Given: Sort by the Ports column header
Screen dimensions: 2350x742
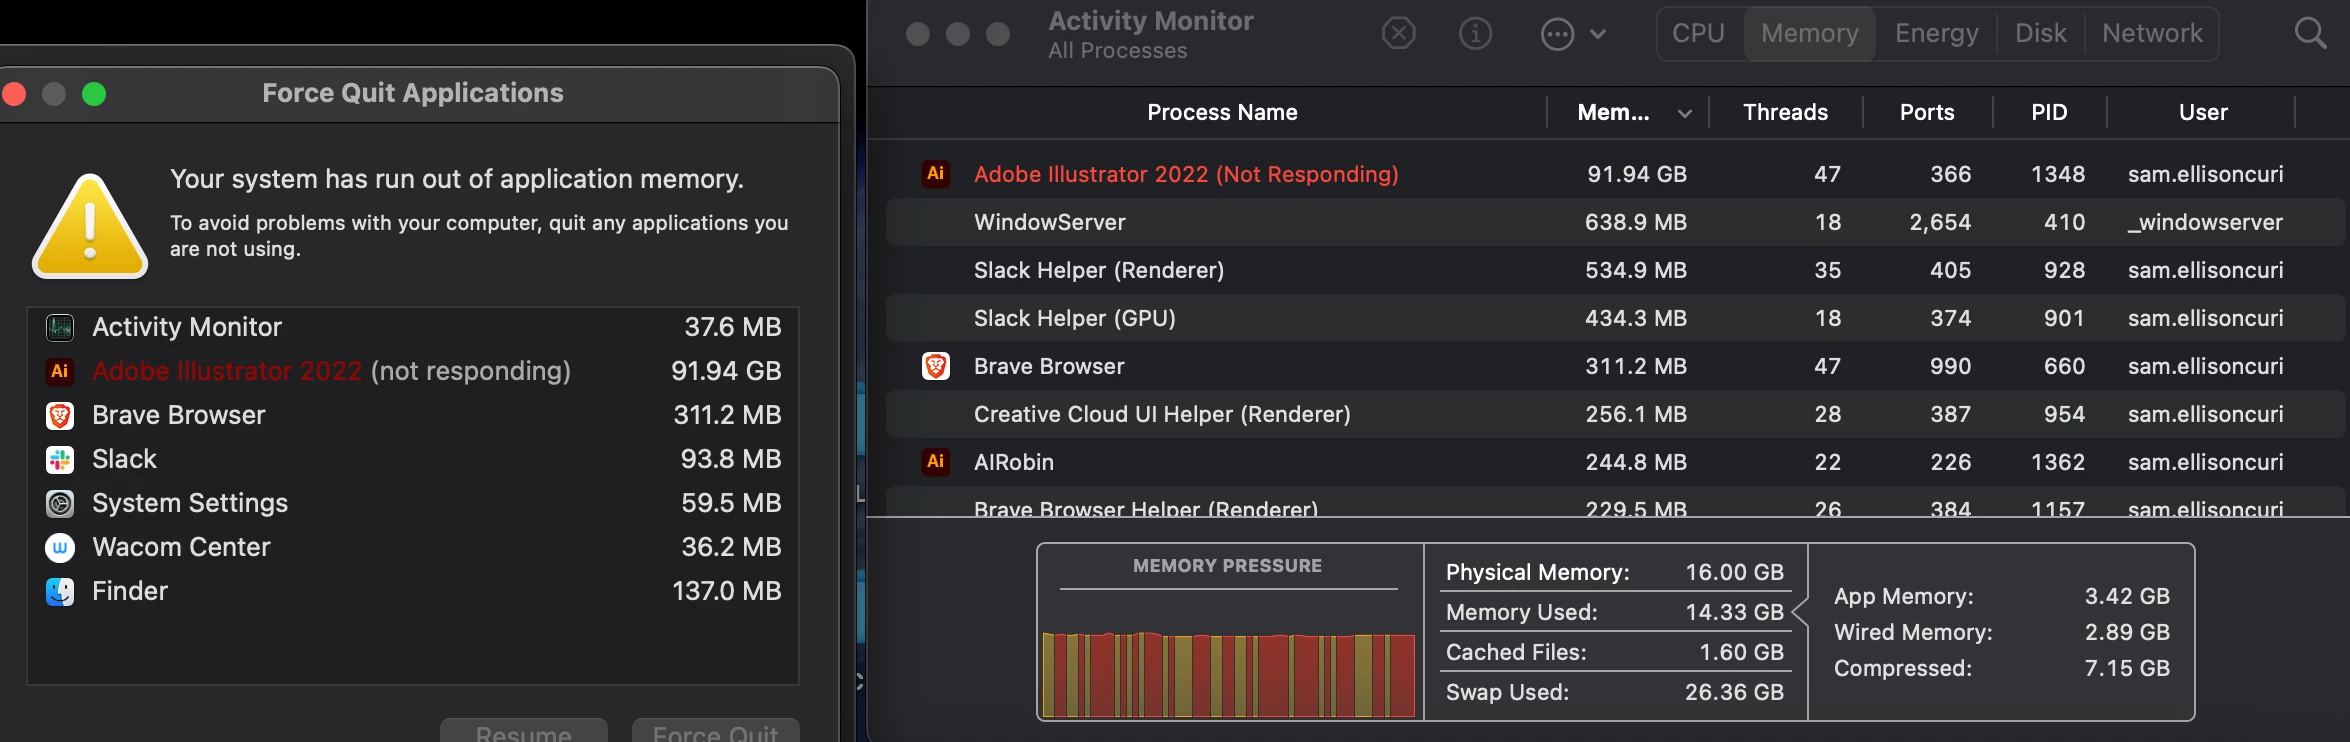Looking at the screenshot, I should [x=1927, y=112].
